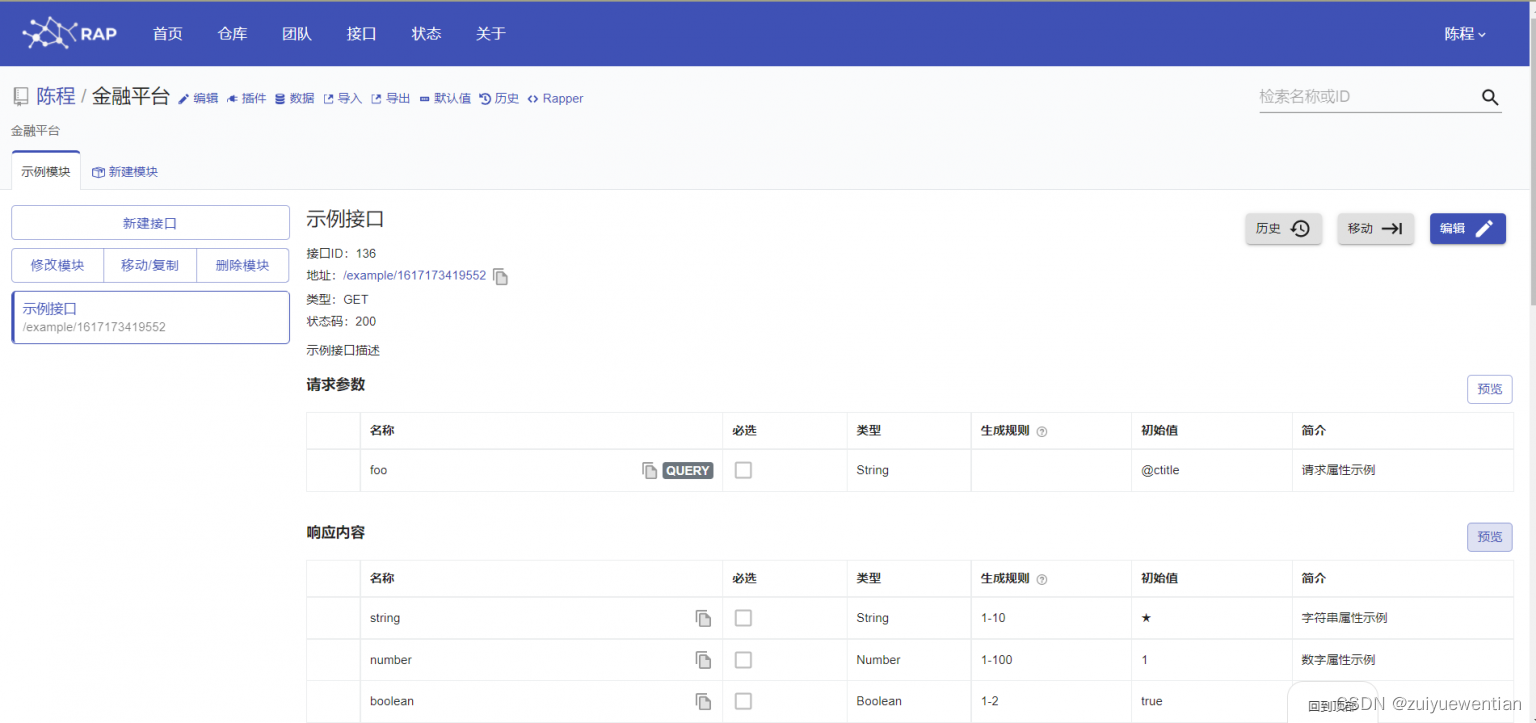Click copy icon beside the string property
The image size is (1536, 723).
pyautogui.click(x=703, y=618)
